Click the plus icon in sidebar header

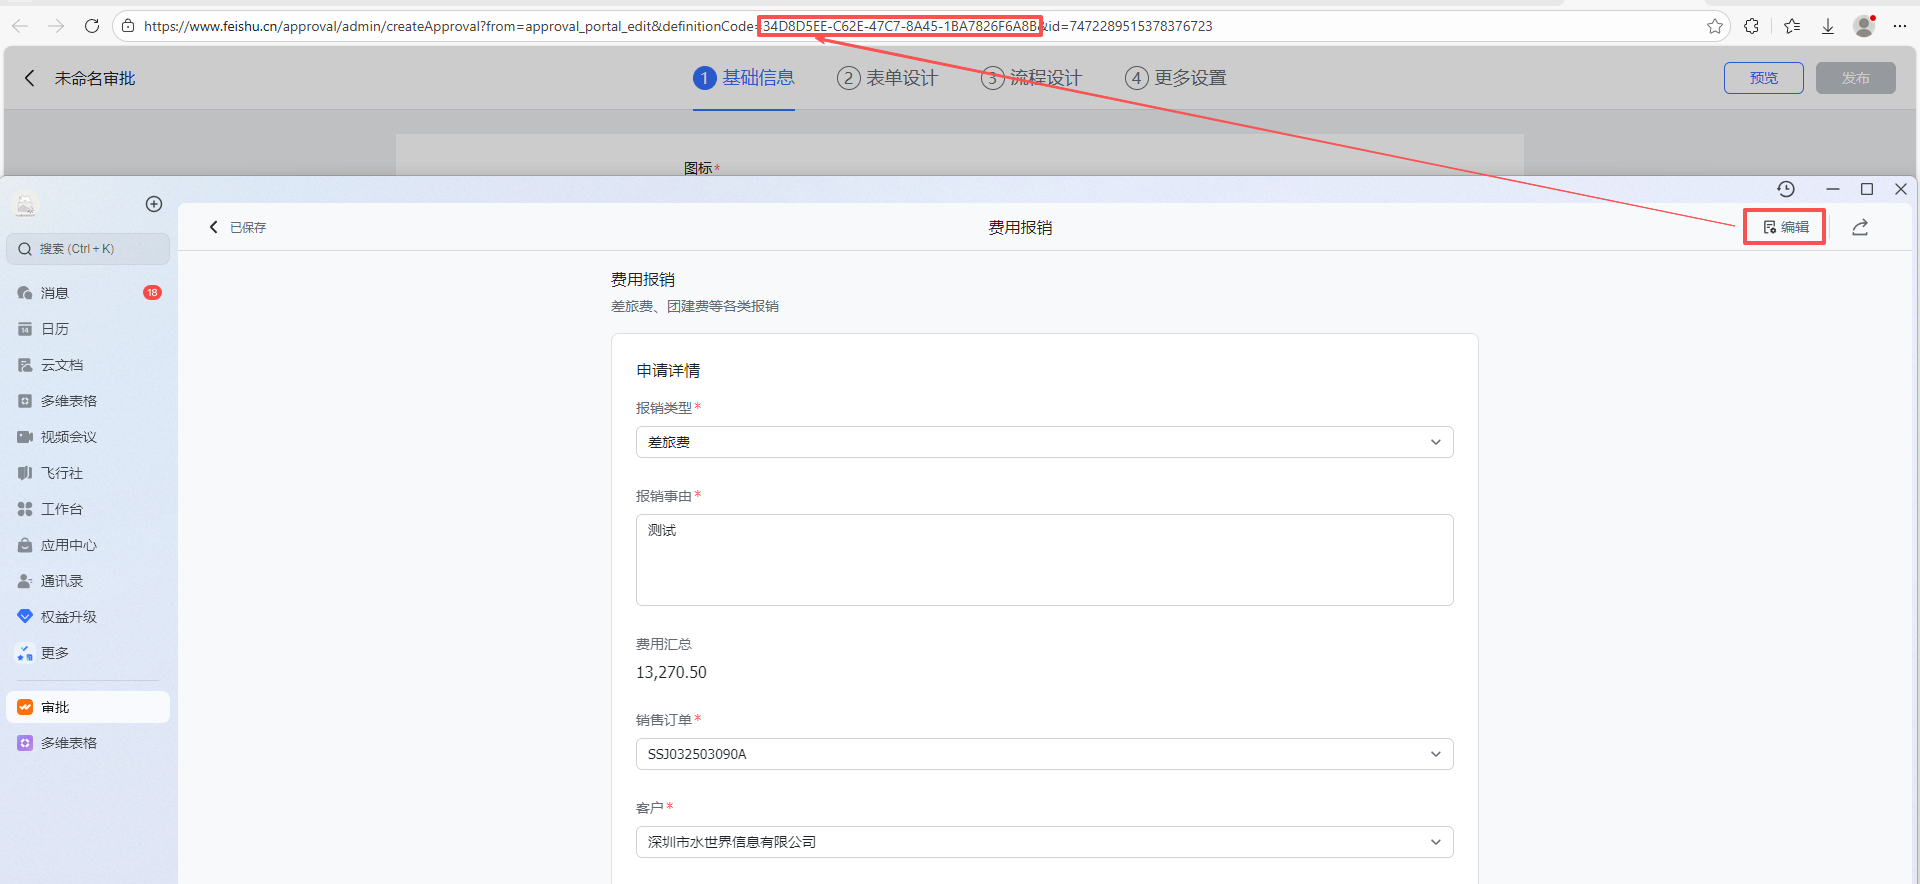pos(154,204)
